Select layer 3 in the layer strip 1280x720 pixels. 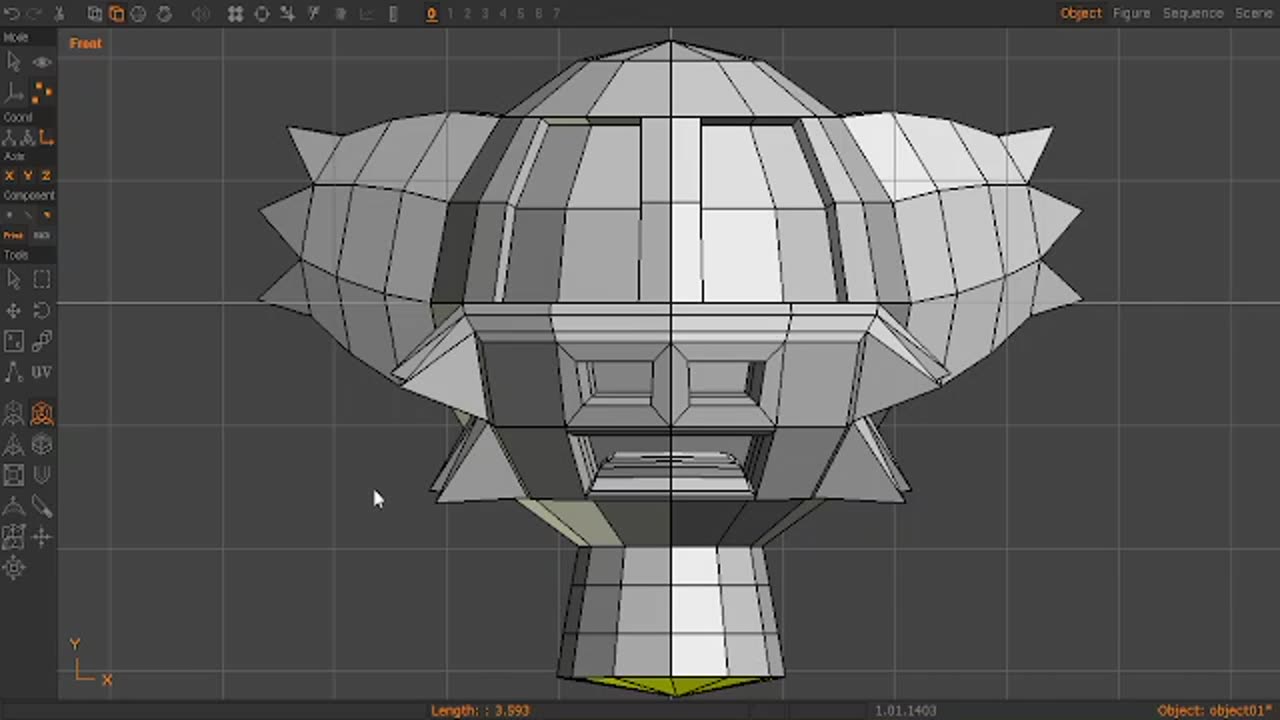tap(486, 14)
